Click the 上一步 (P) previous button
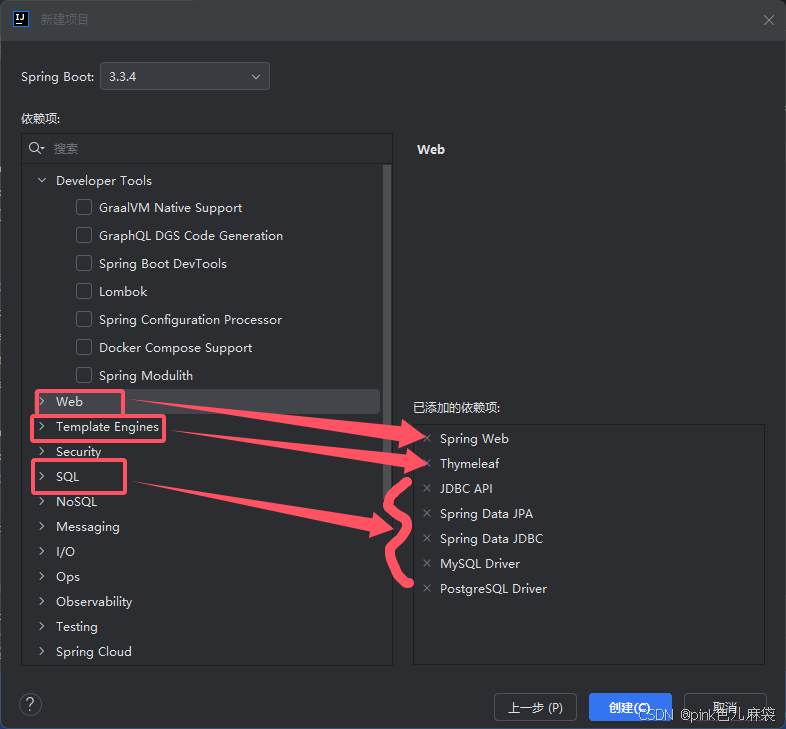 pos(535,707)
